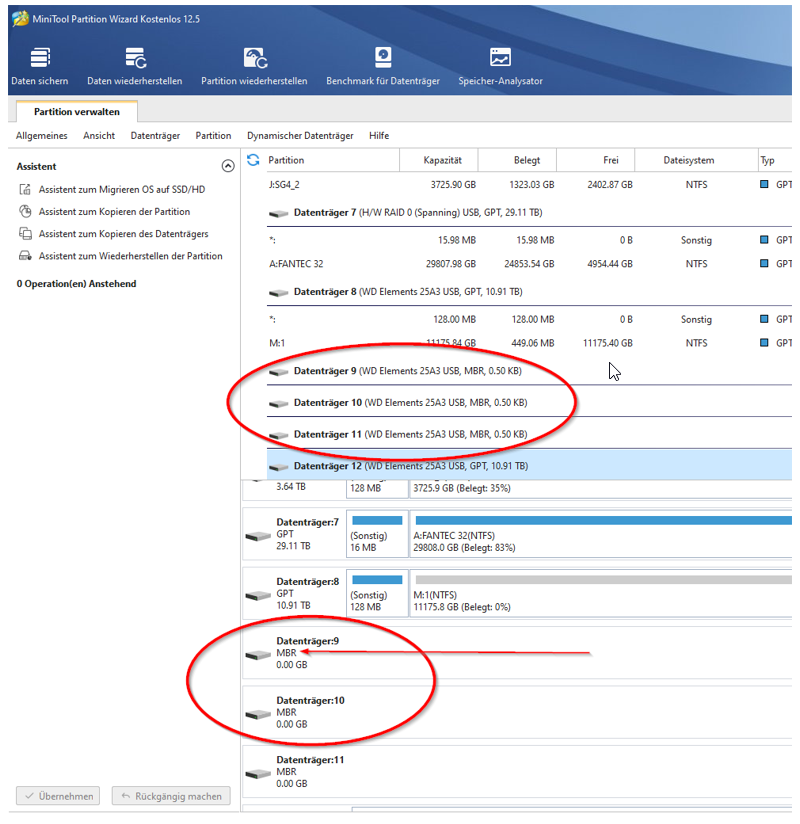This screenshot has height=824, width=800.
Task: Click disk icon of Datenträger 11 list row
Action: [x=279, y=435]
